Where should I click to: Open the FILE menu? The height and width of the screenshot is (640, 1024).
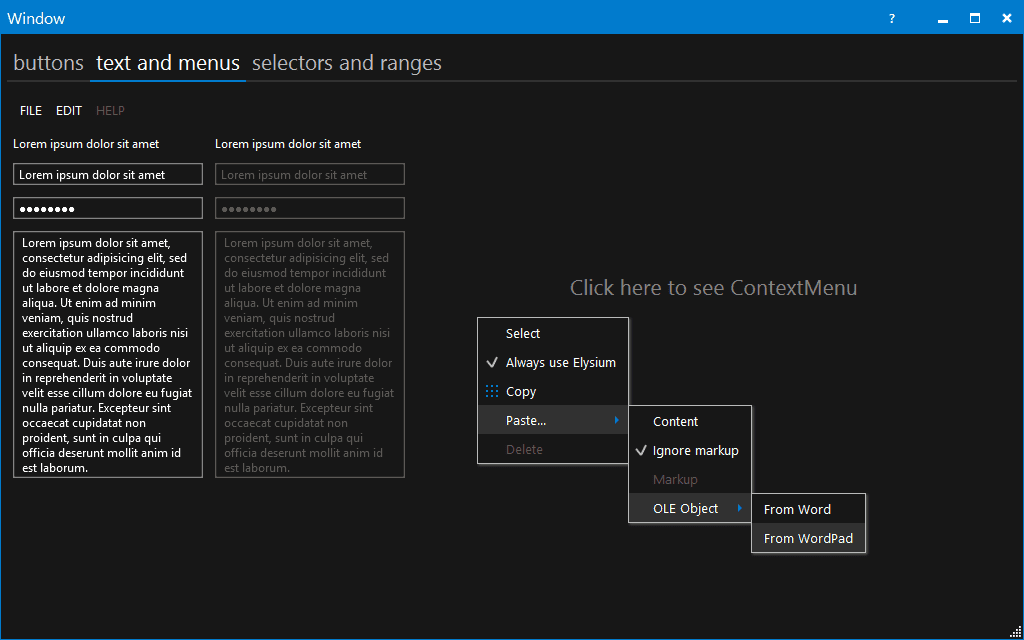pos(30,110)
